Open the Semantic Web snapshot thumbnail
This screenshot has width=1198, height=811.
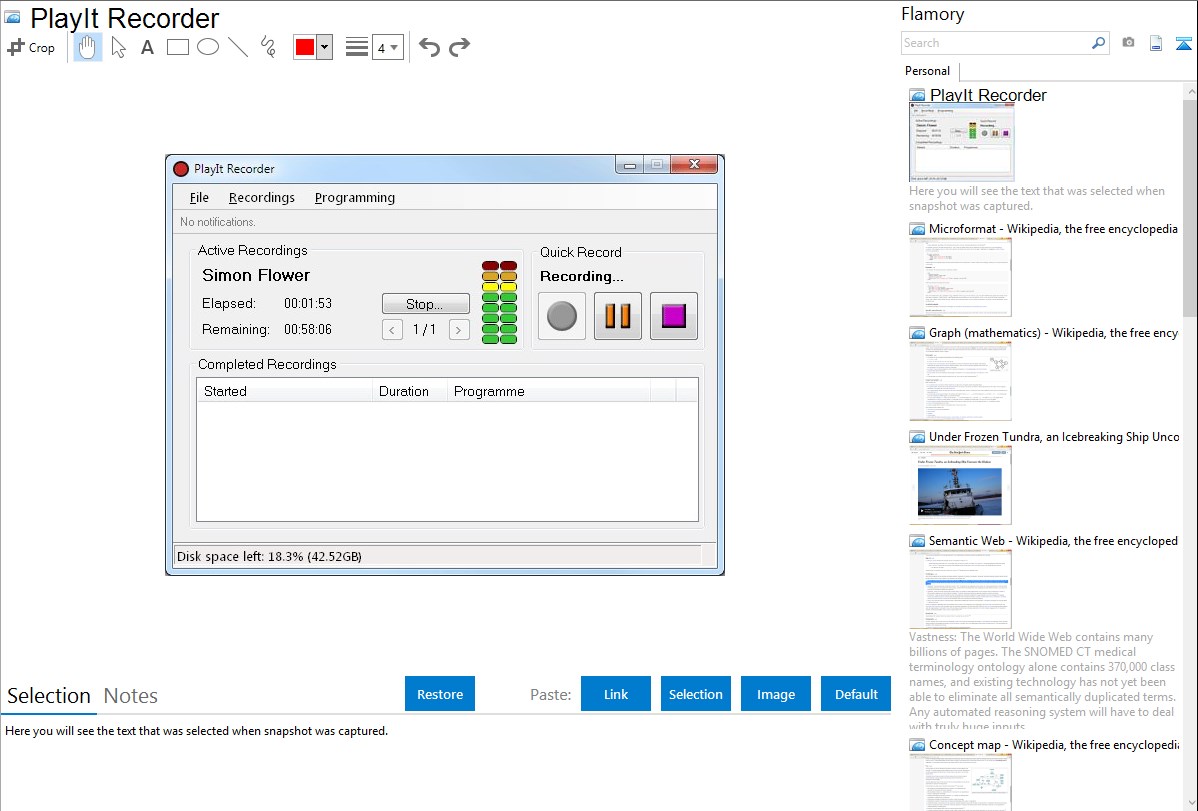[960, 589]
